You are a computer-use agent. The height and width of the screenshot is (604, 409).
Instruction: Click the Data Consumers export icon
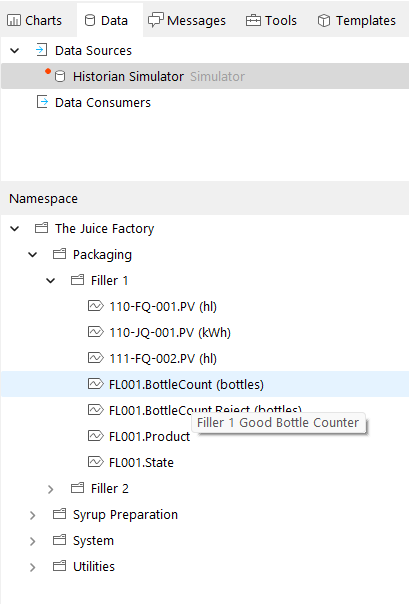[x=42, y=102]
